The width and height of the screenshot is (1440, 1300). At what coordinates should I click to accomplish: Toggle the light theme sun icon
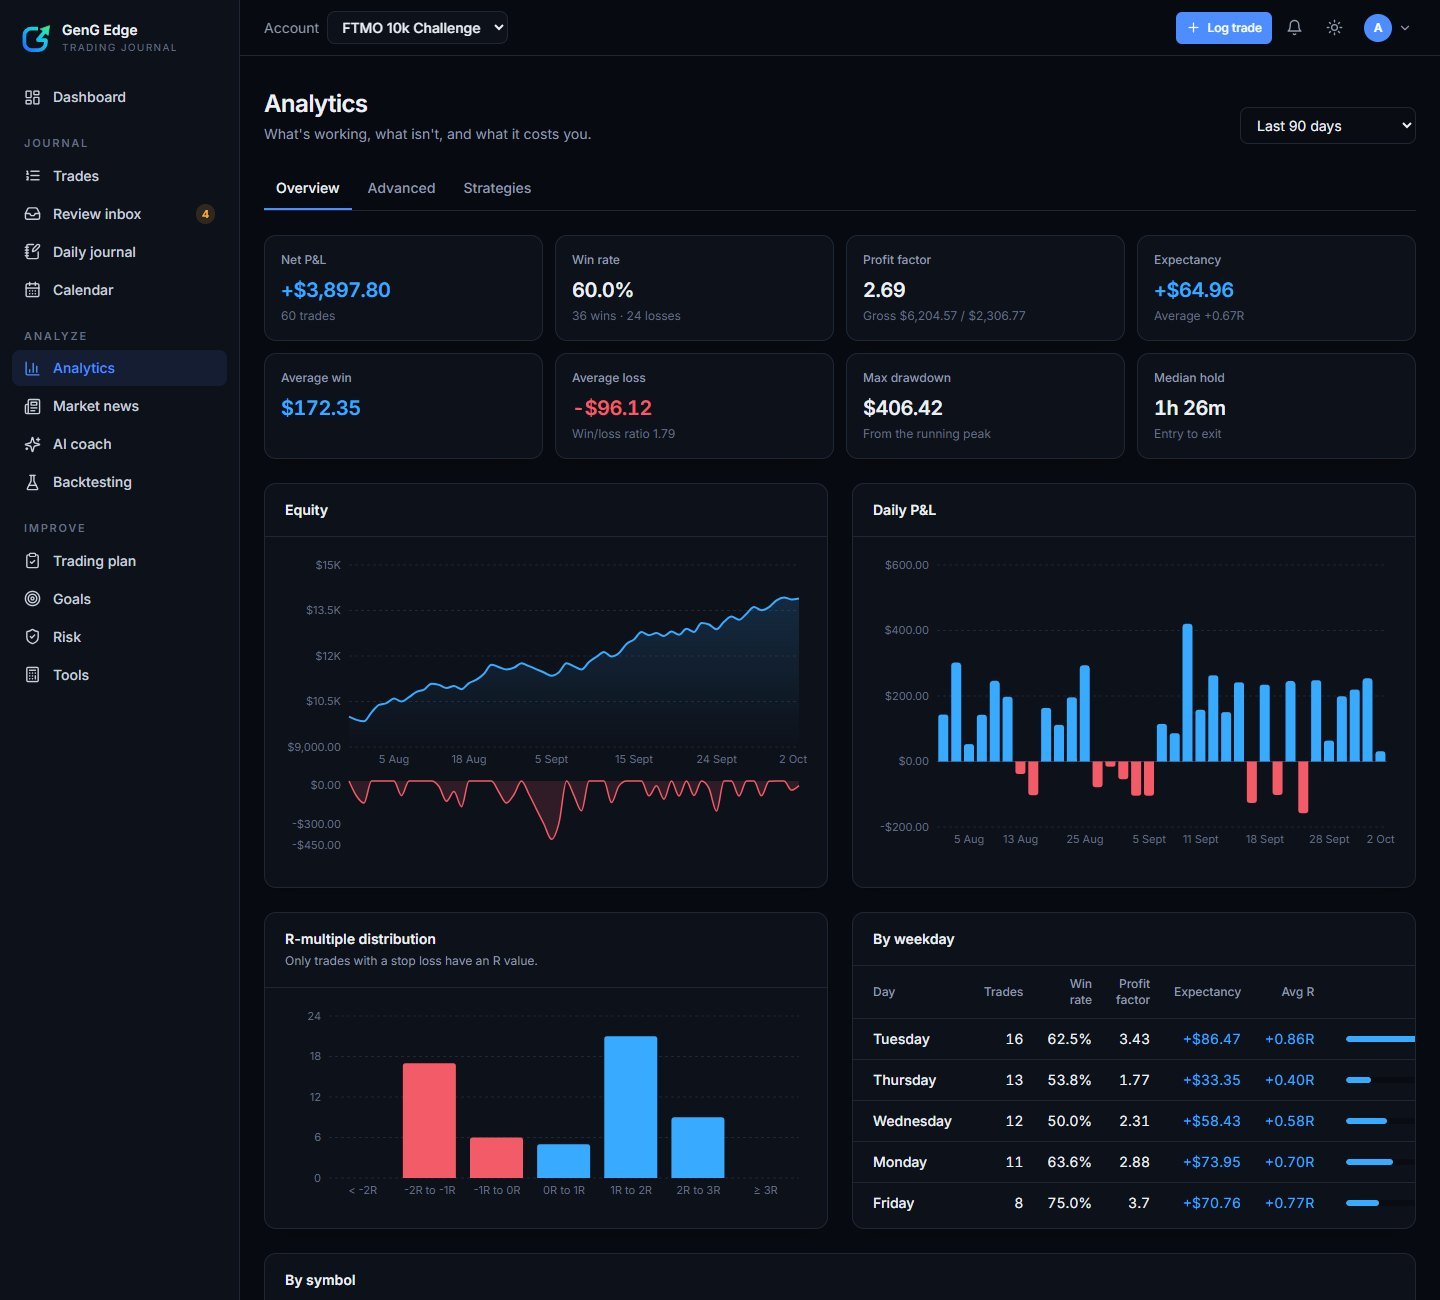point(1334,28)
